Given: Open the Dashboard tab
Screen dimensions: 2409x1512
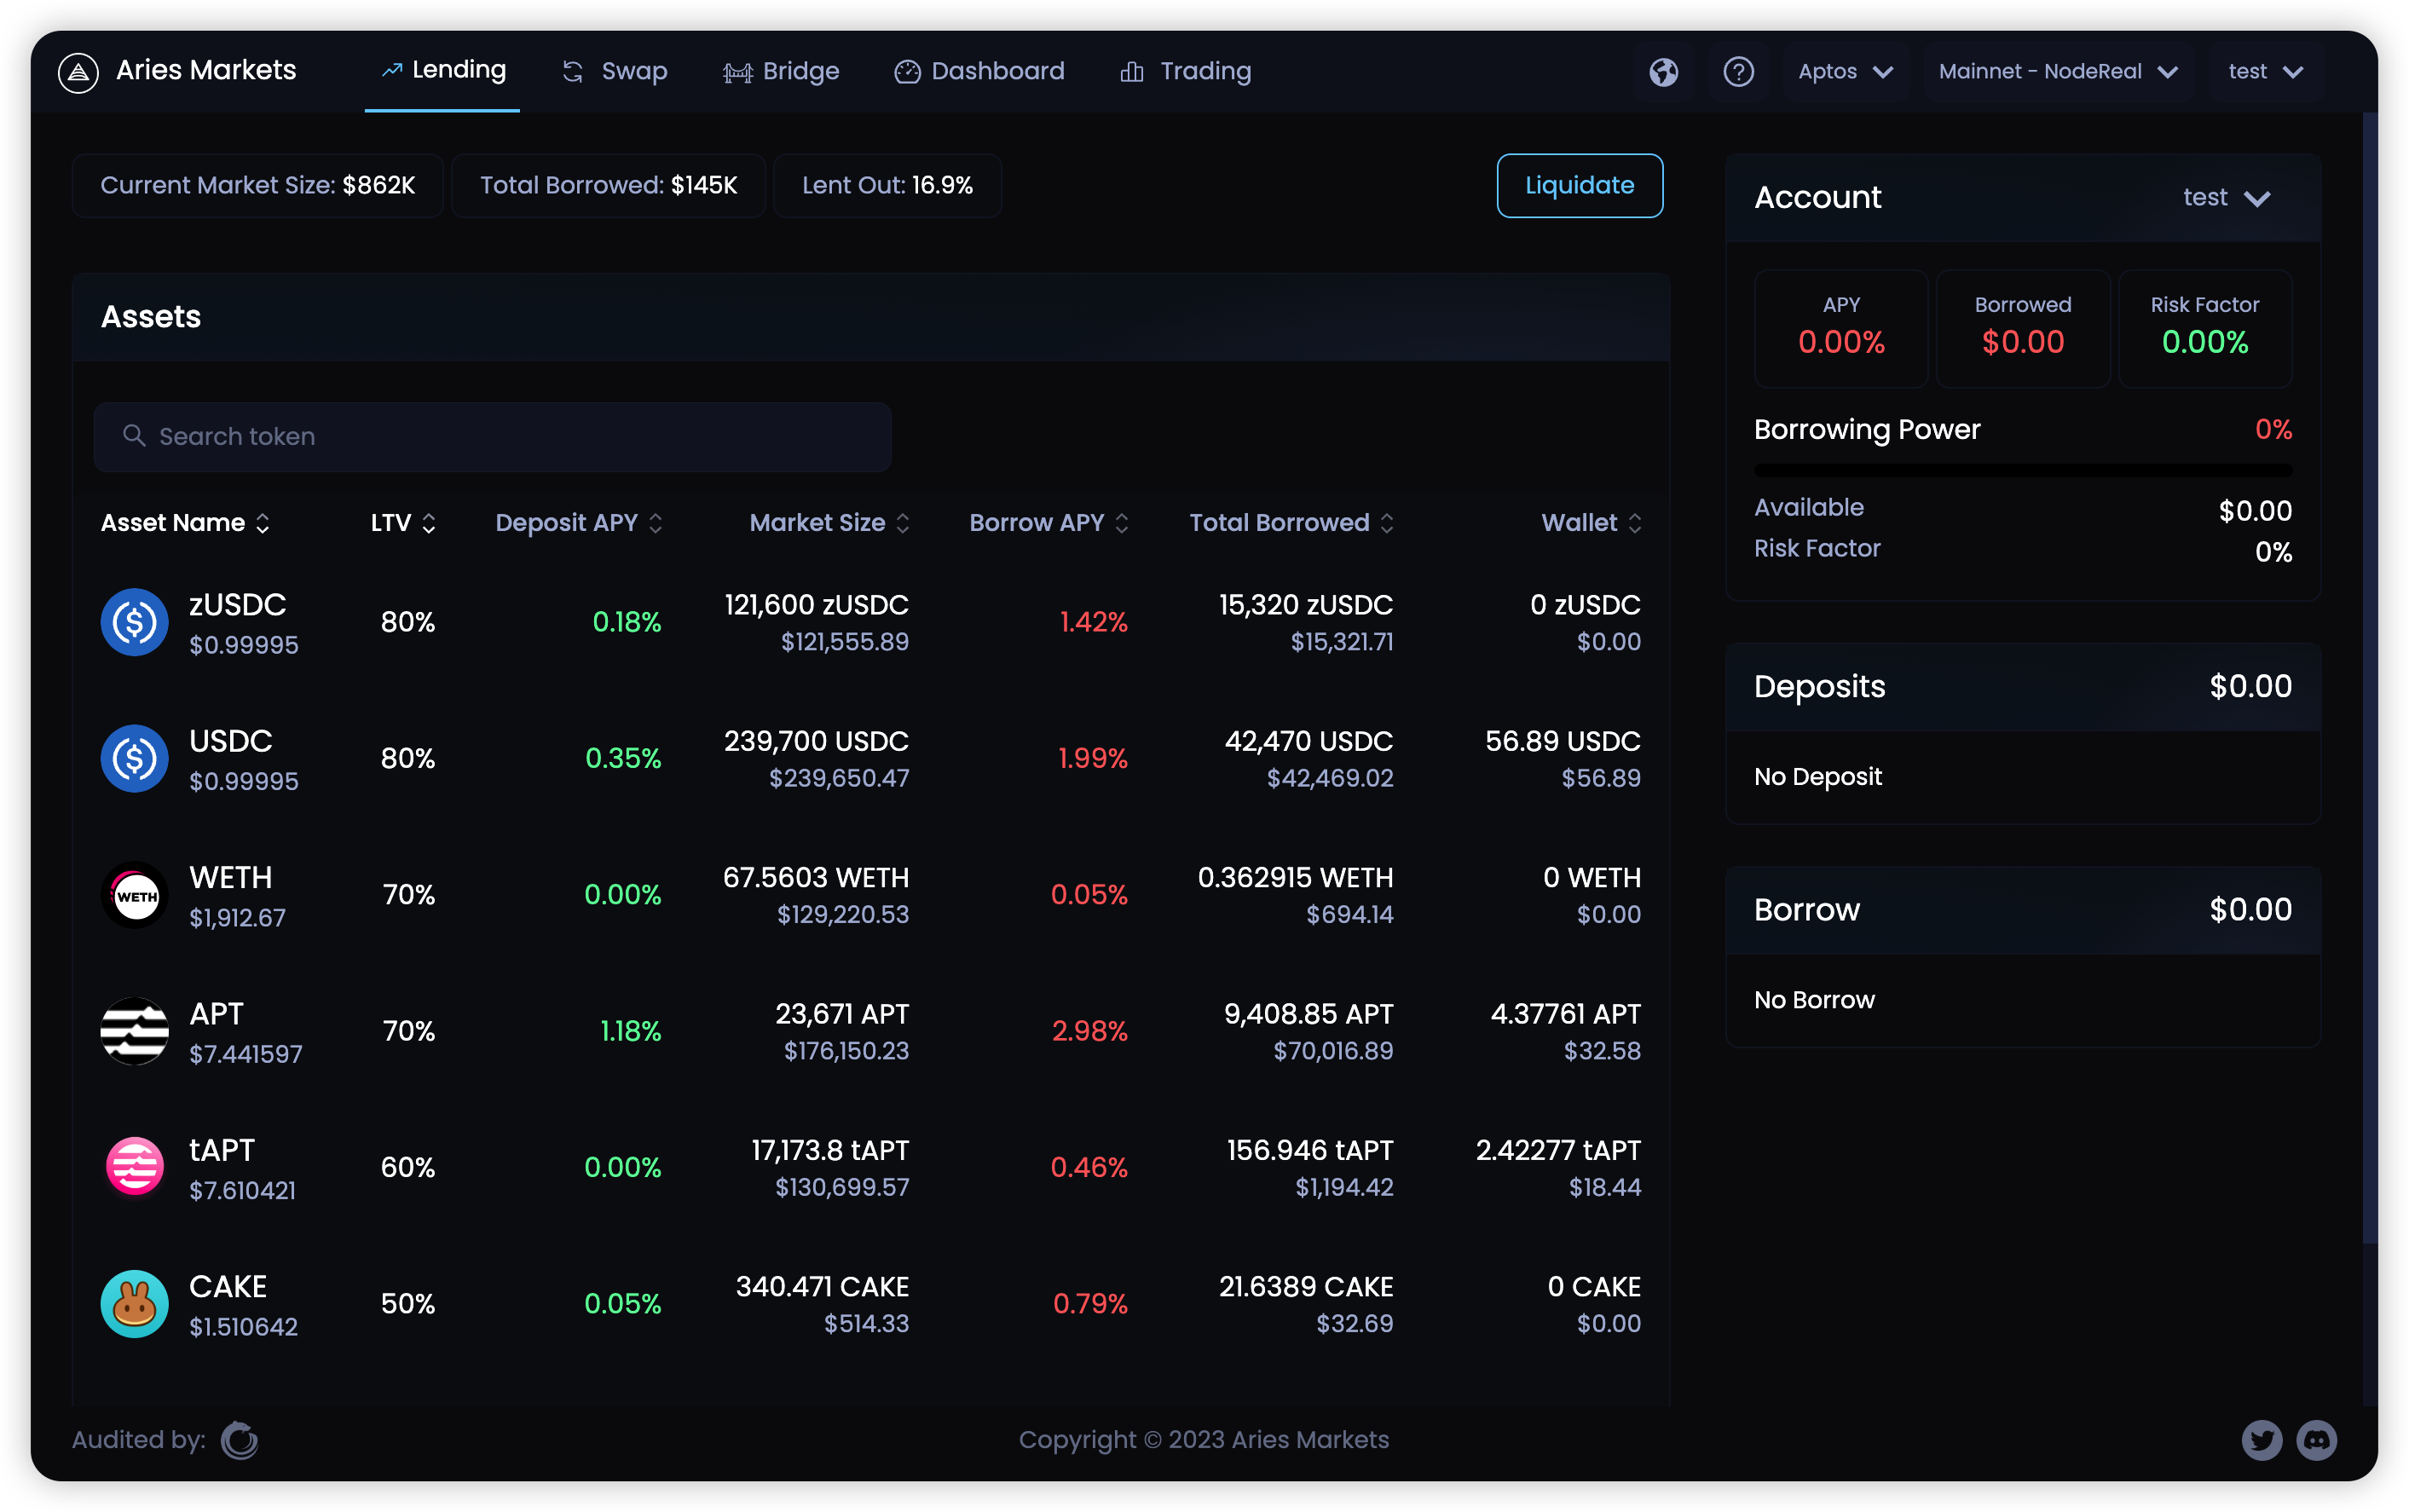Looking at the screenshot, I should (979, 72).
